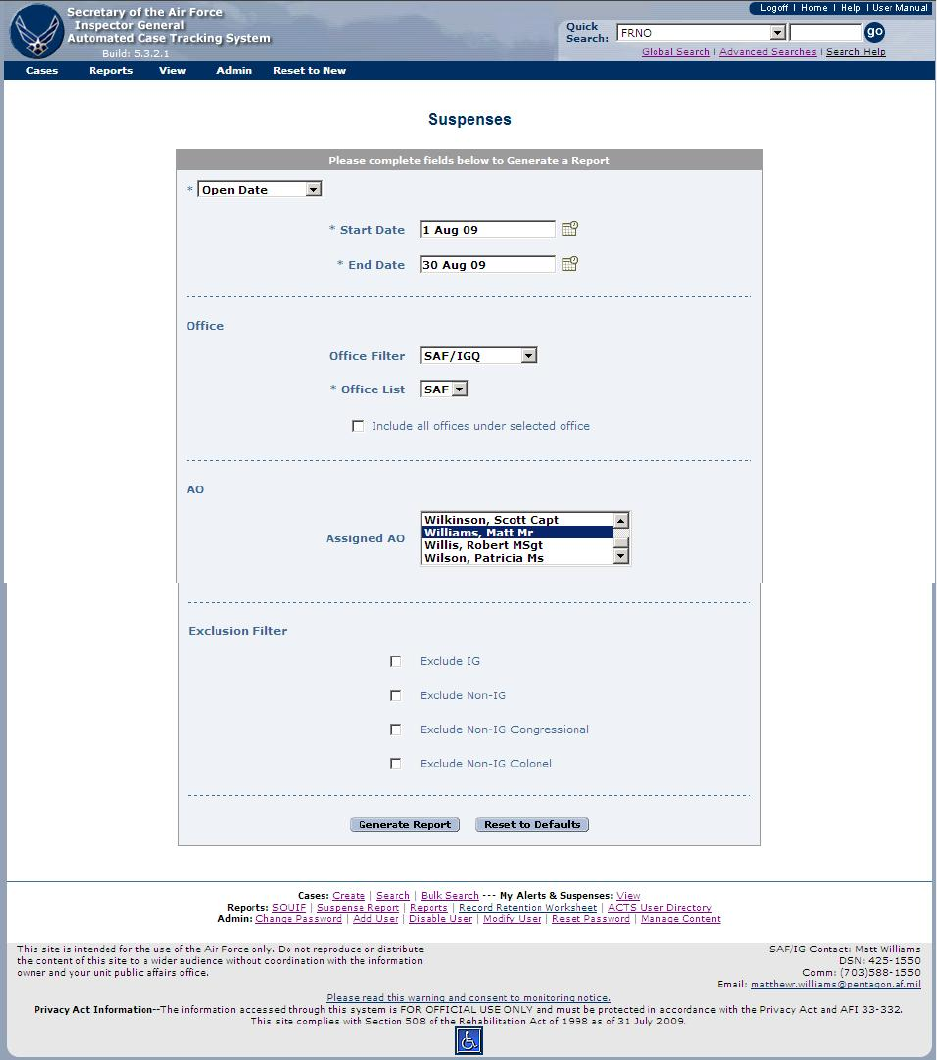Image resolution: width=937 pixels, height=1060 pixels.
Task: Open the Help link in header
Action: coord(850,8)
